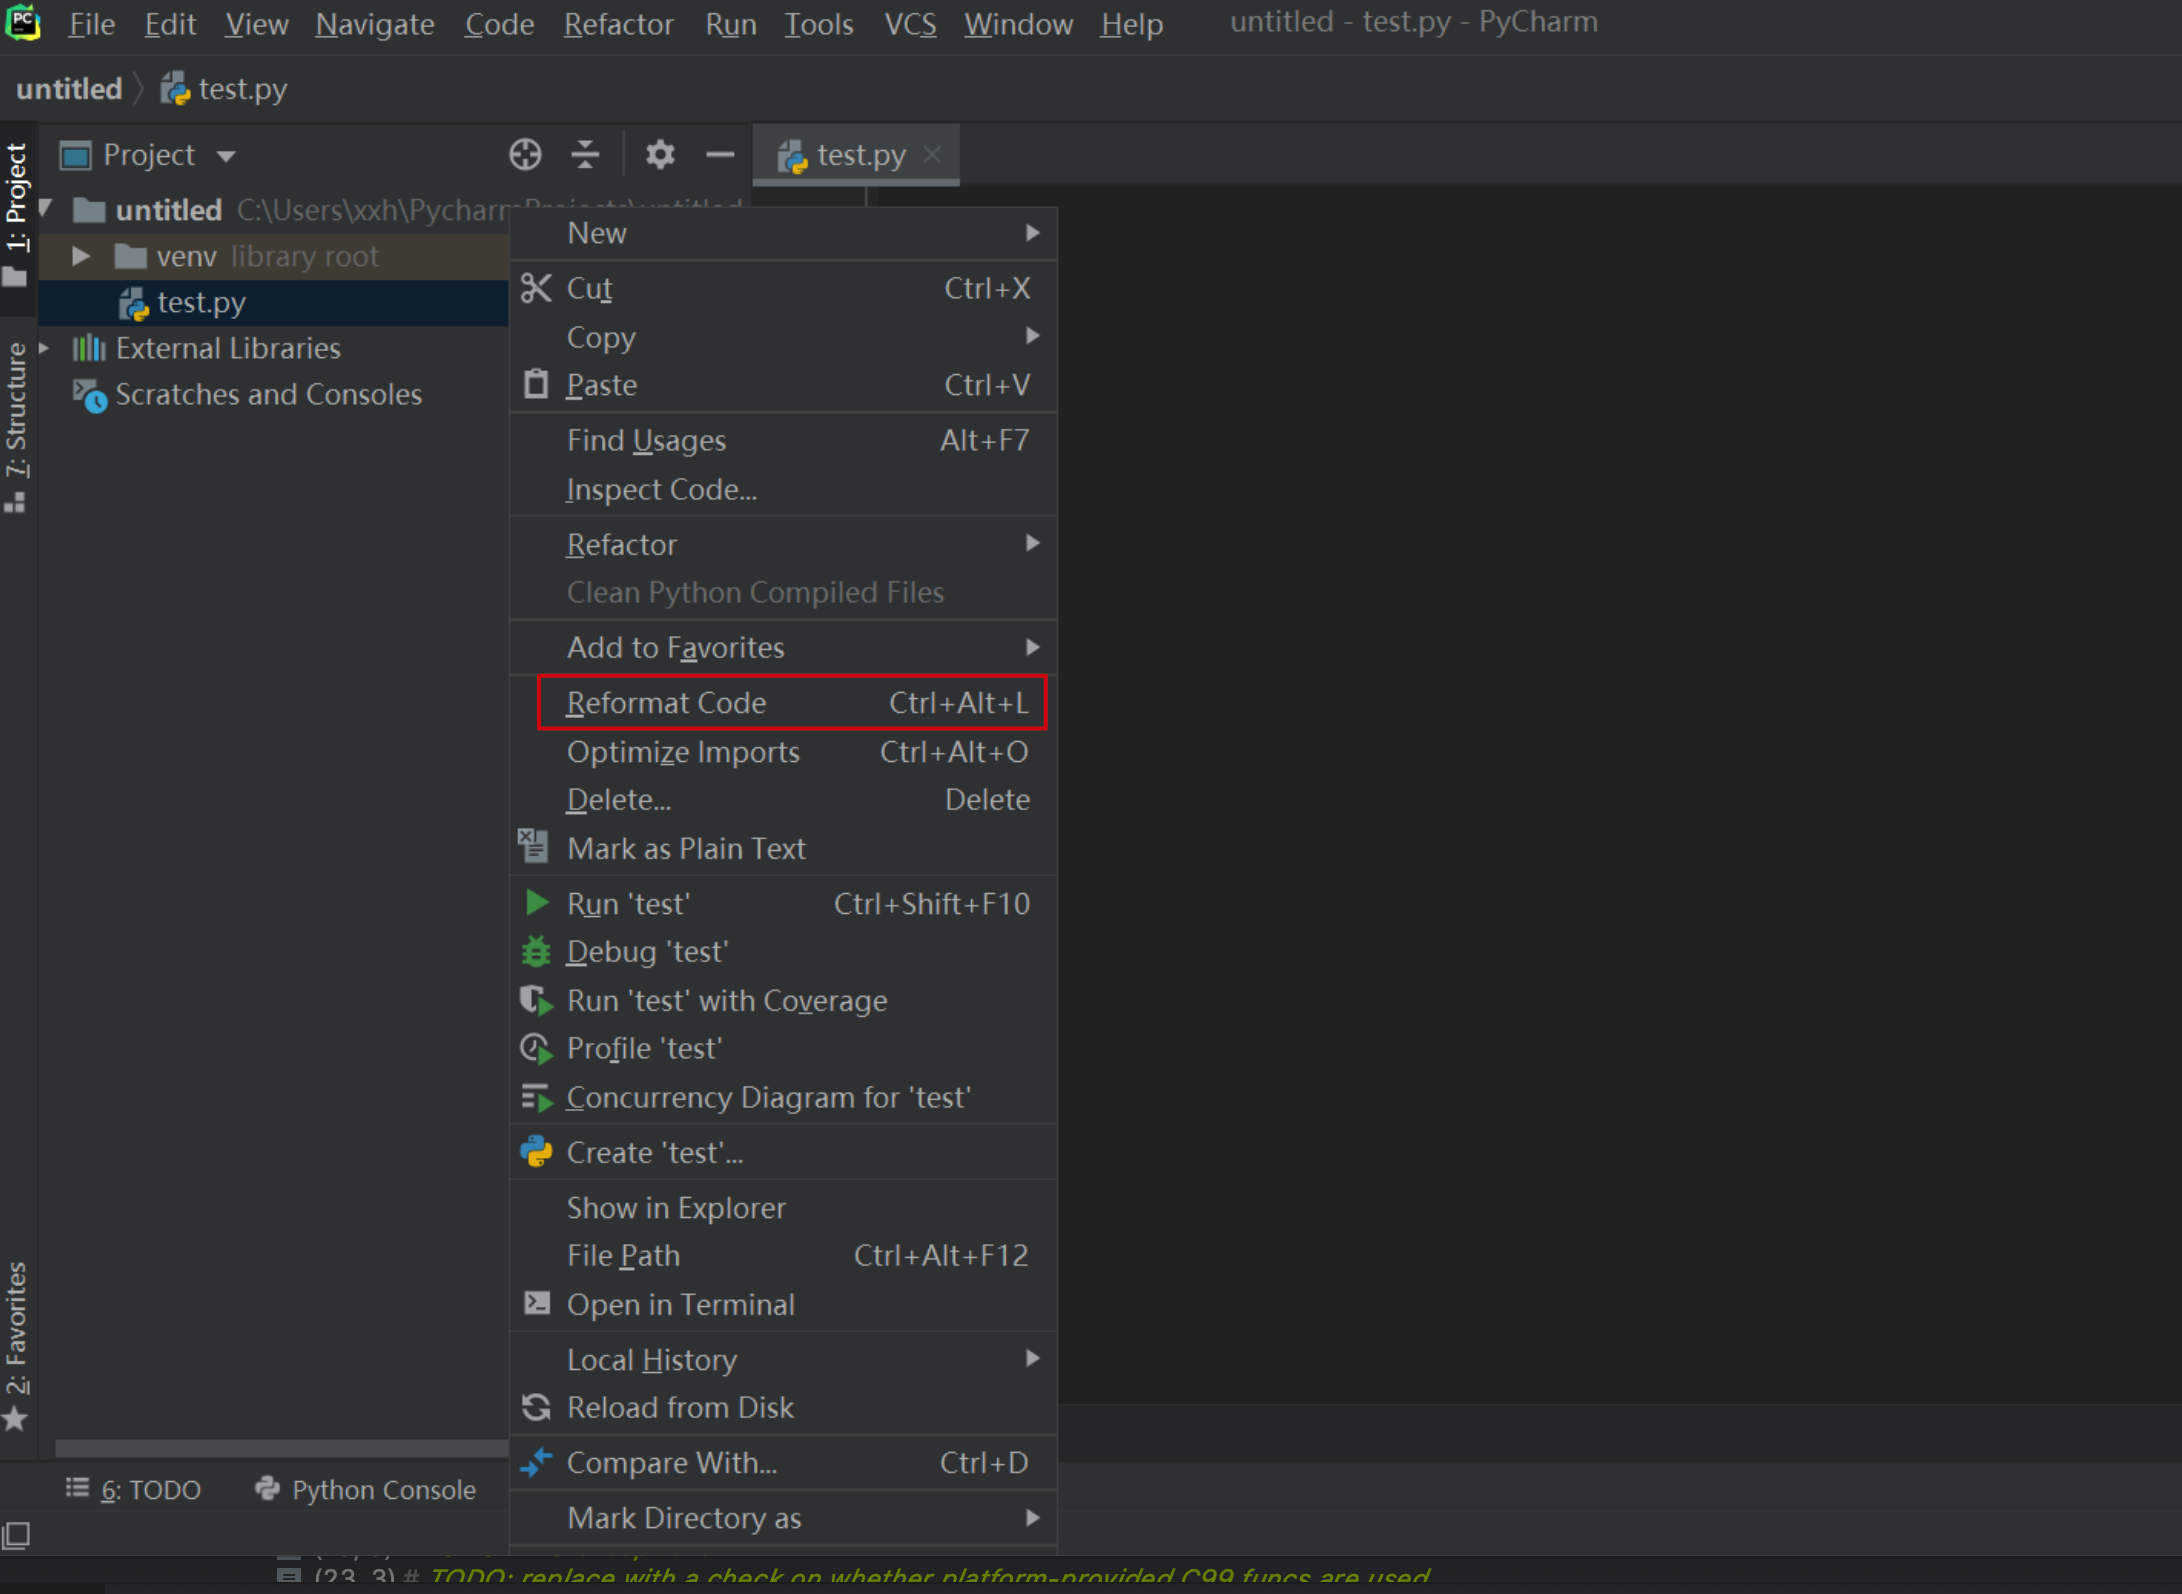Open the Tools menu
The height and width of the screenshot is (1594, 2182).
click(x=819, y=23)
